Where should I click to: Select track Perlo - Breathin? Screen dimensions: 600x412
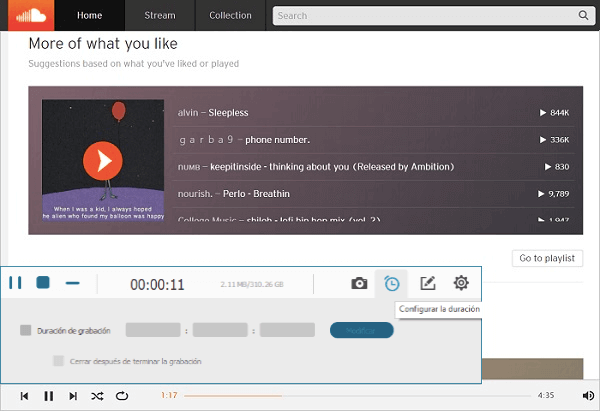pos(234,194)
